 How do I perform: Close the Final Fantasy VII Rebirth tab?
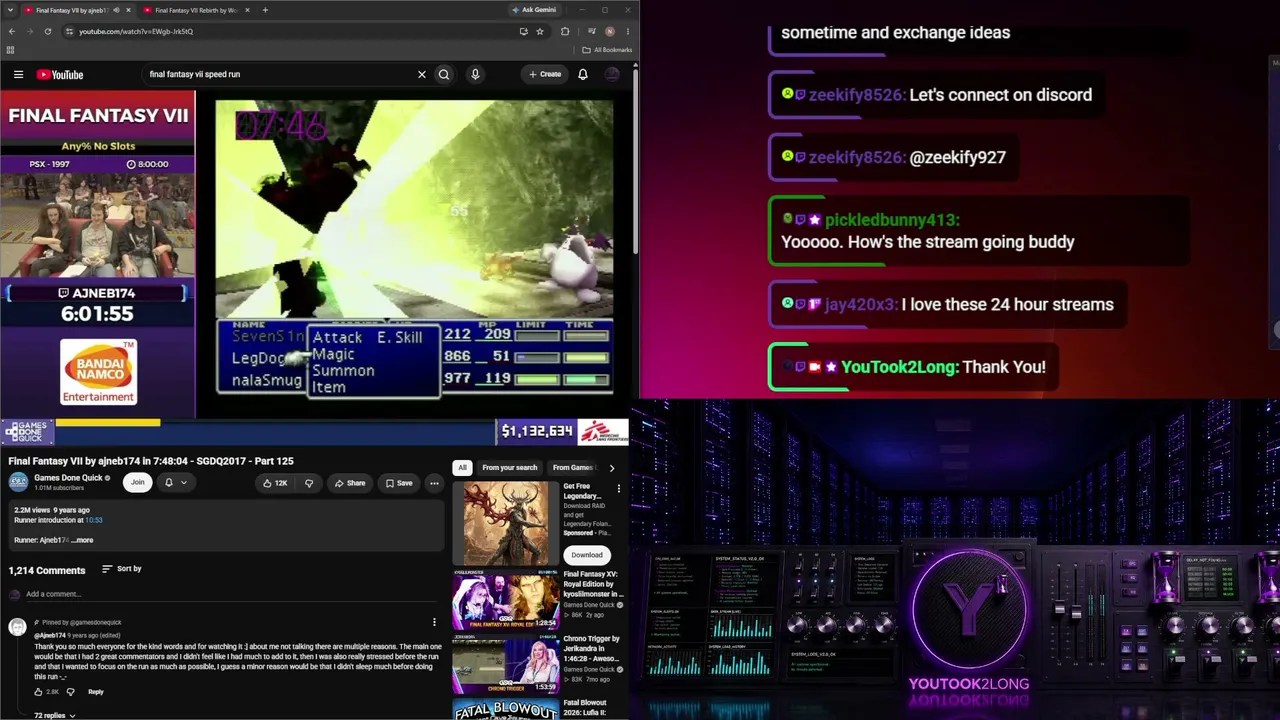click(247, 10)
